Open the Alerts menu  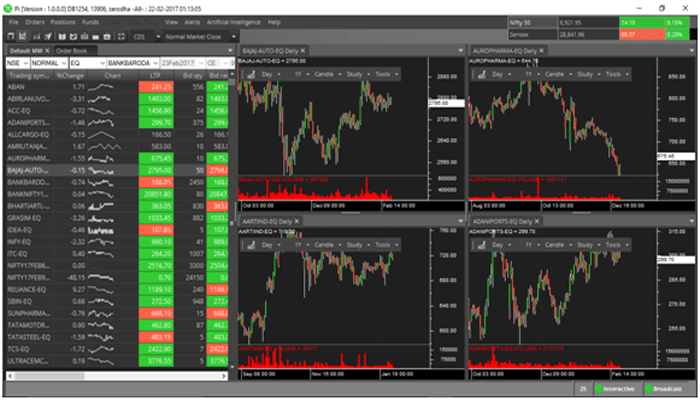[192, 22]
